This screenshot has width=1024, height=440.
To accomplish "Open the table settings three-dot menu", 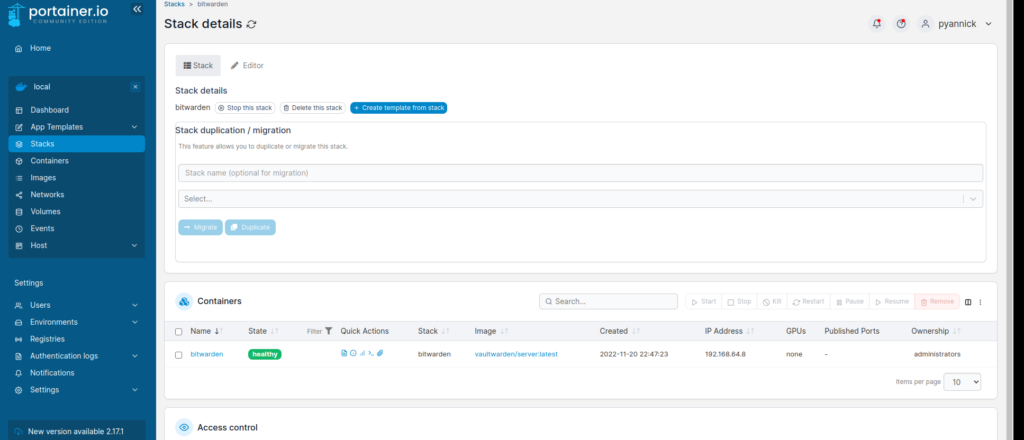I will [980, 302].
